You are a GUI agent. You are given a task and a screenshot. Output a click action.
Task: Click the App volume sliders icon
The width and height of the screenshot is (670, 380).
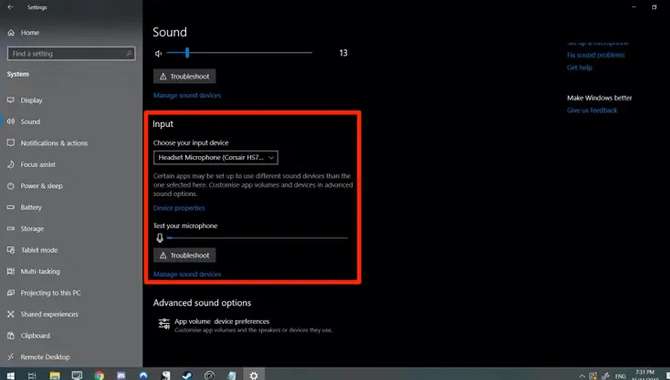pos(164,324)
